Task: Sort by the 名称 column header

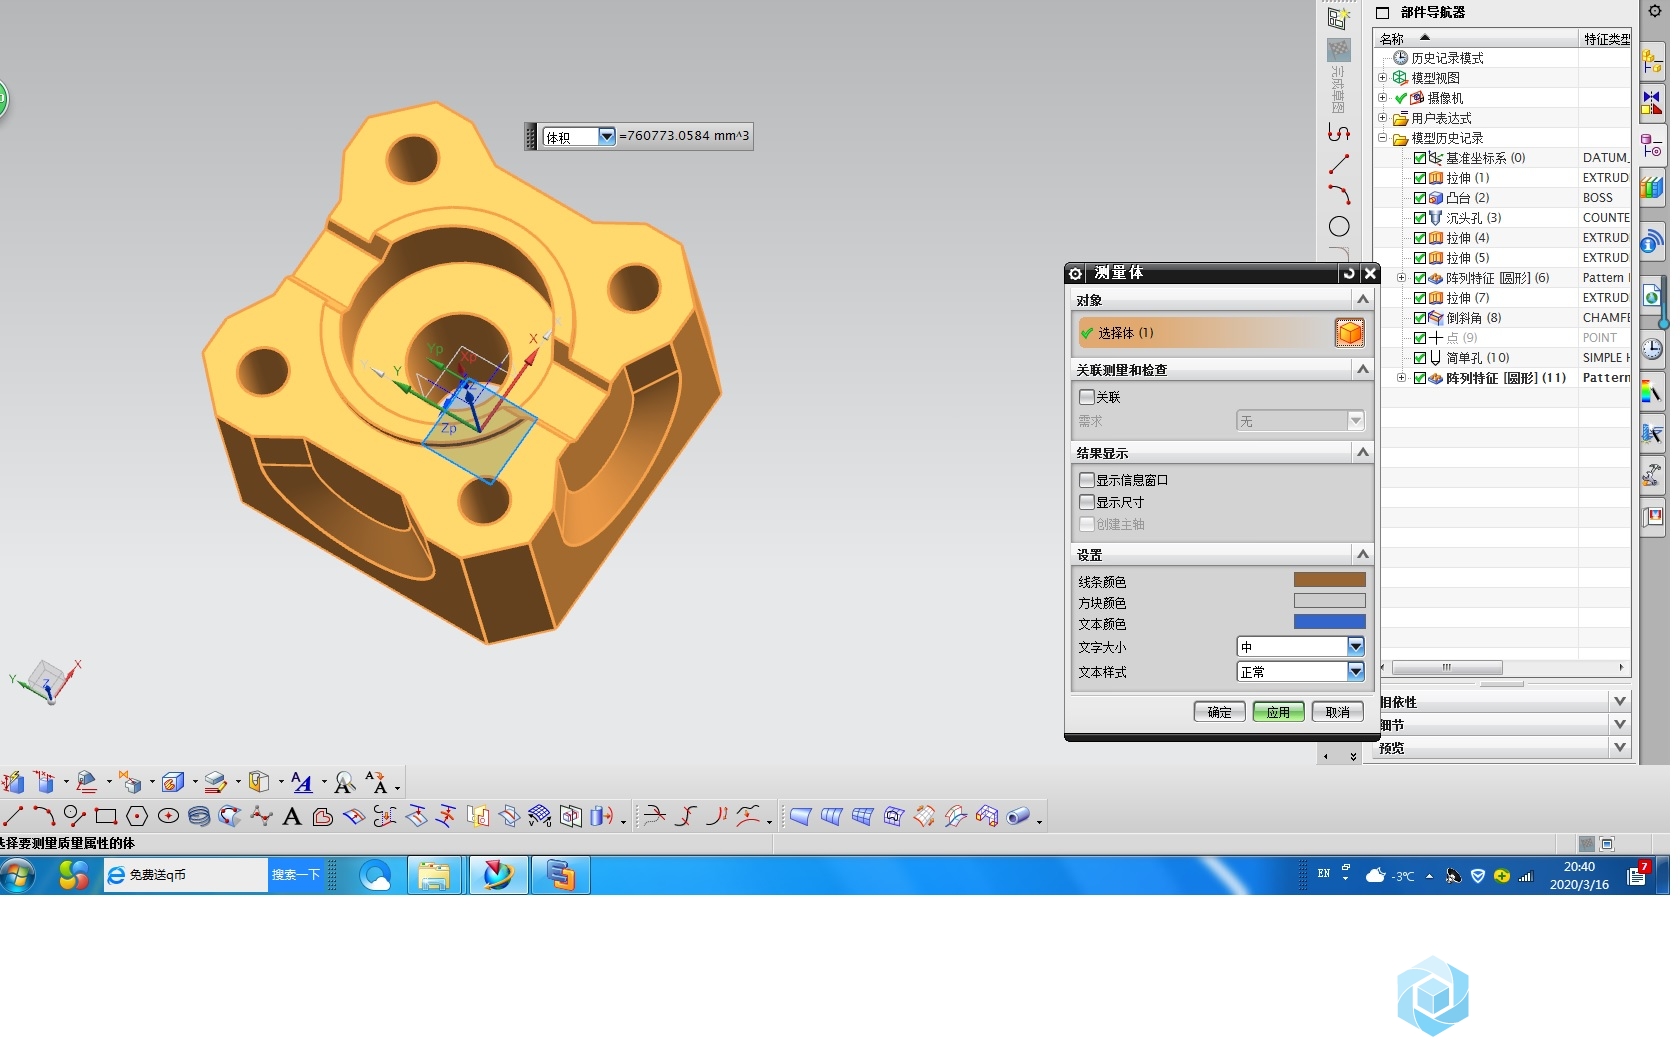Action: [x=1476, y=38]
